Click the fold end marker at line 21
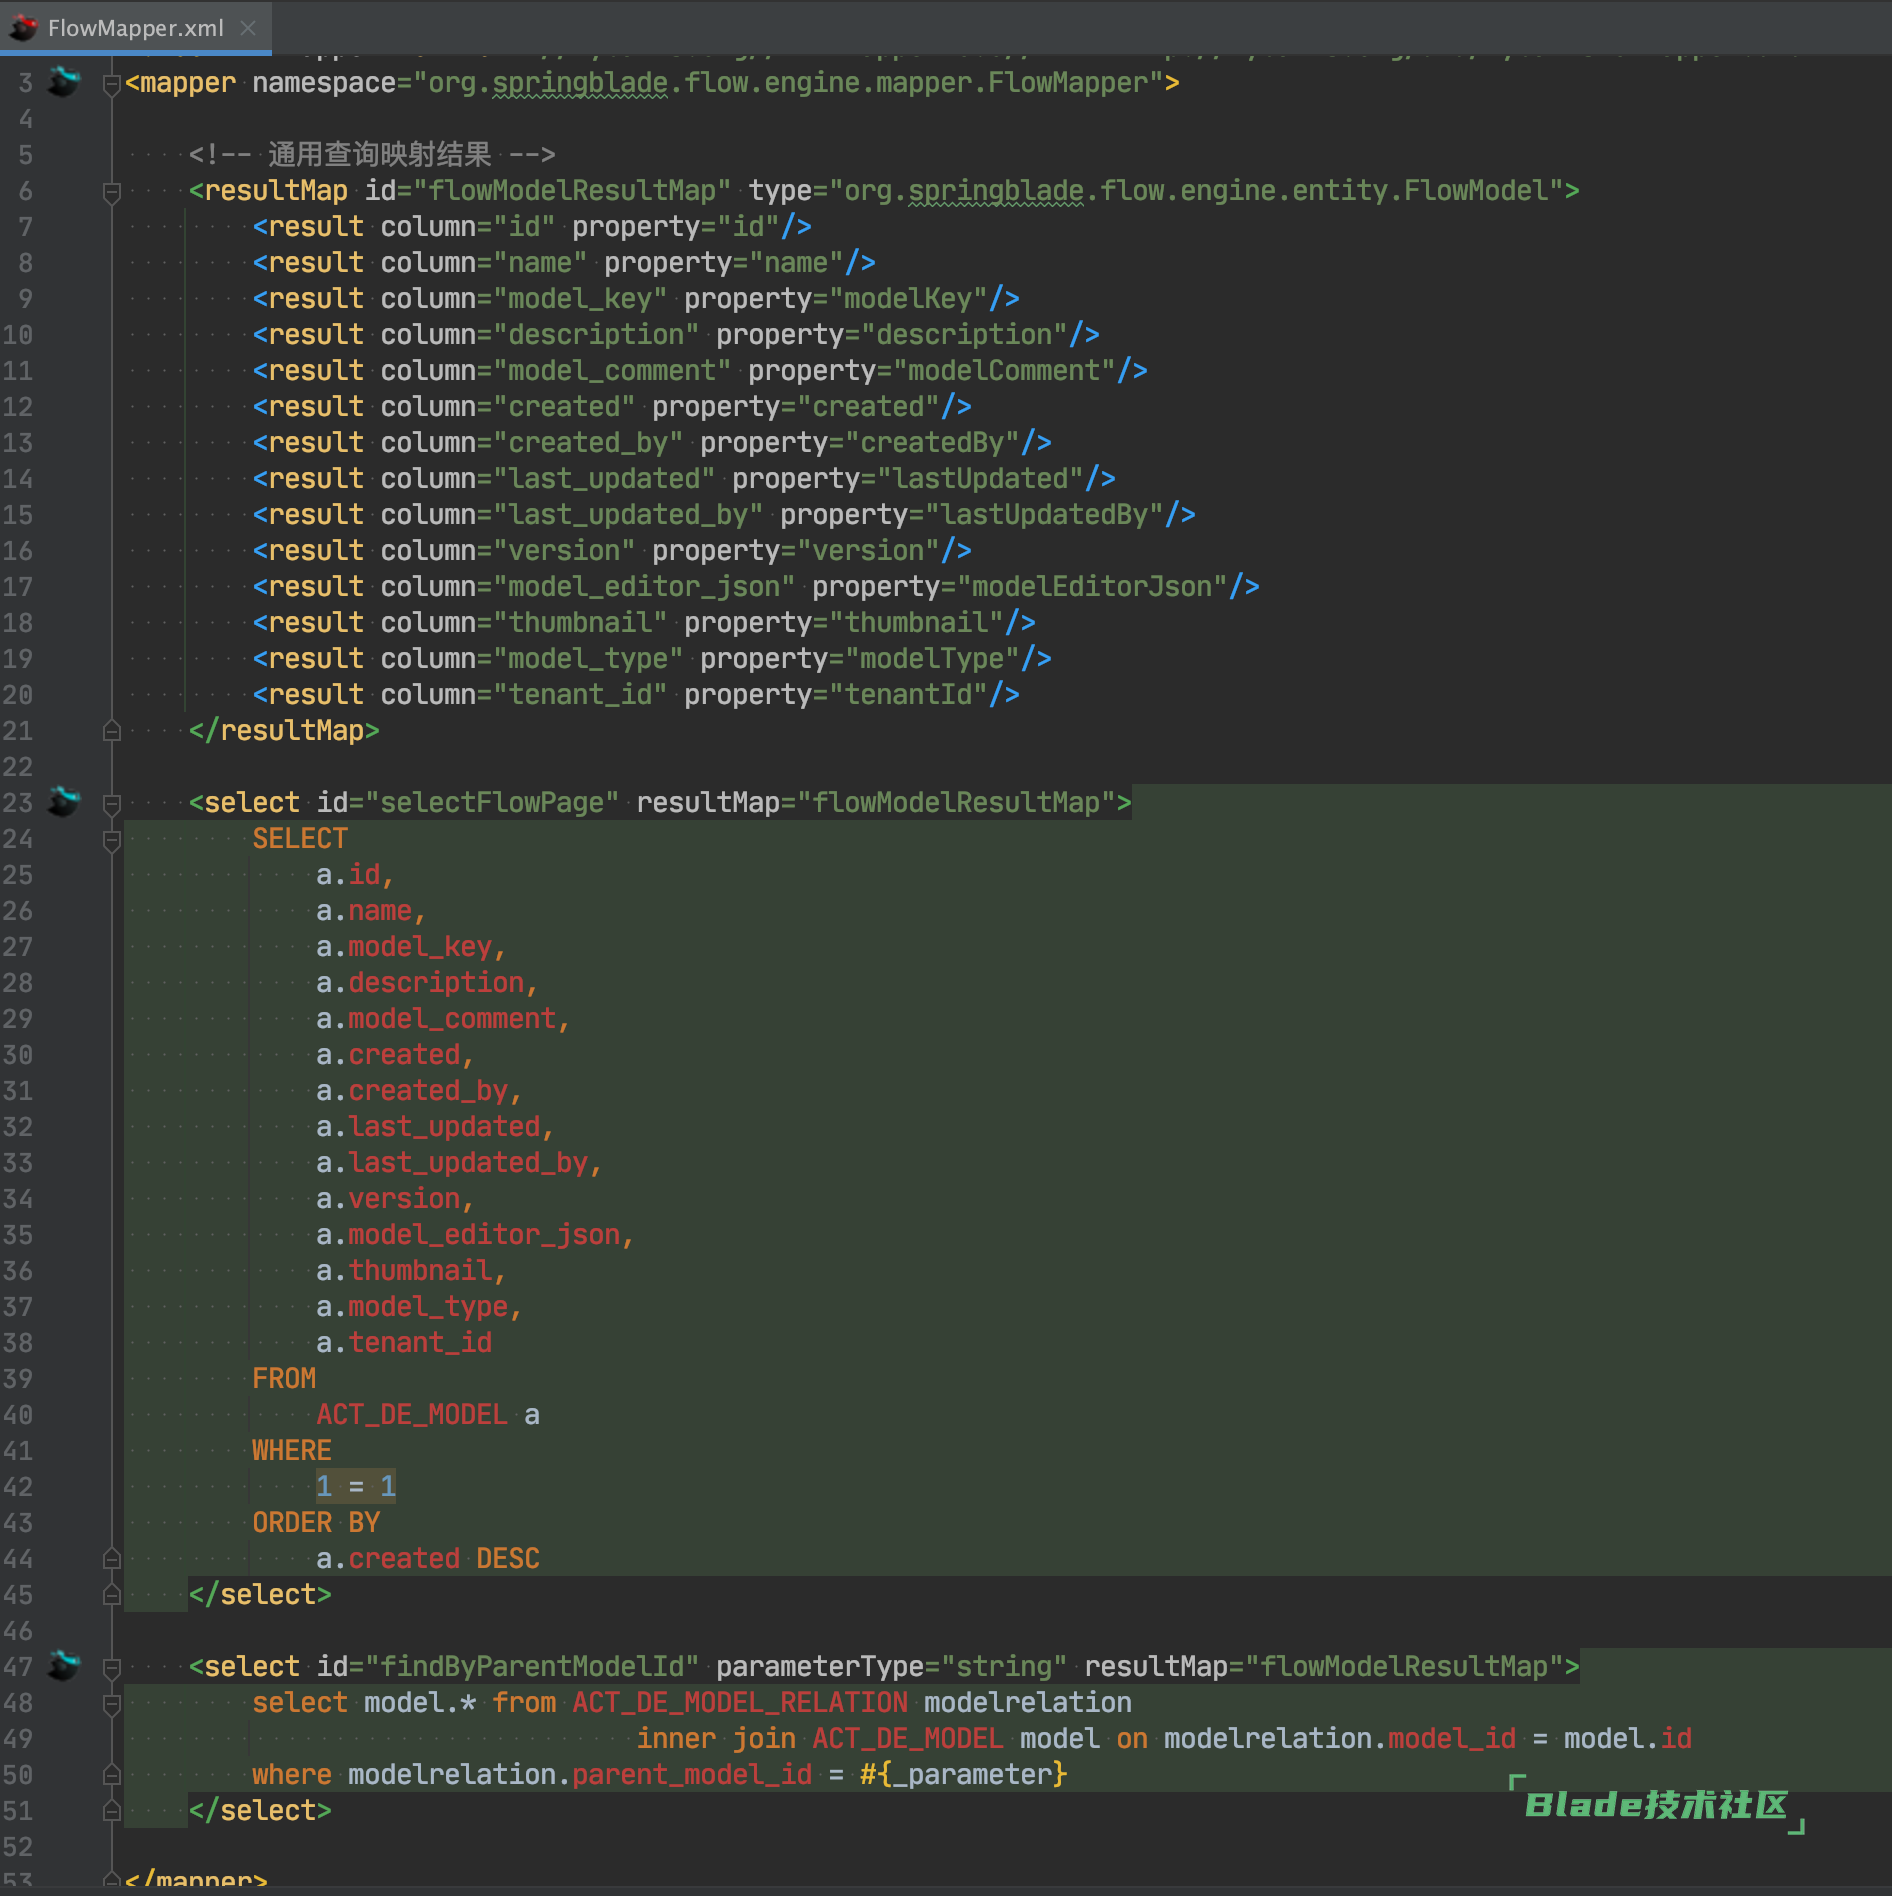1892x1896 pixels. pyautogui.click(x=112, y=731)
